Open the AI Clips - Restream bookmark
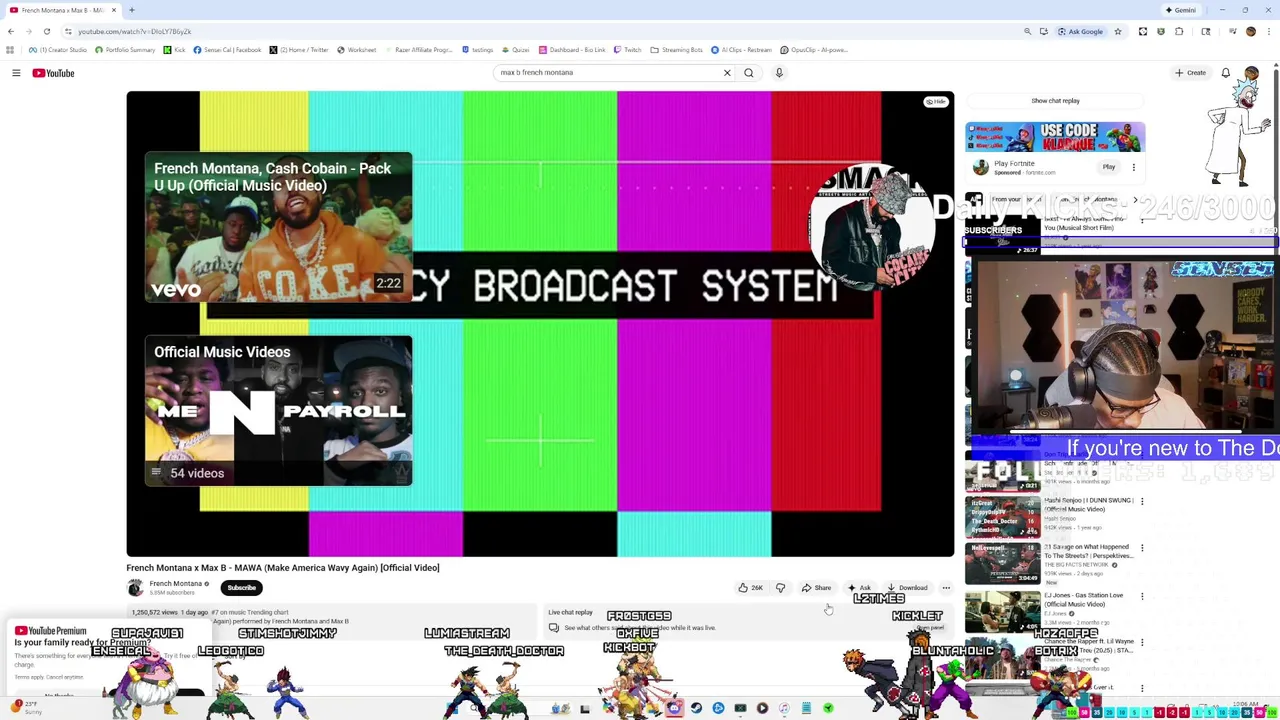This screenshot has width=1280, height=720. [x=741, y=50]
